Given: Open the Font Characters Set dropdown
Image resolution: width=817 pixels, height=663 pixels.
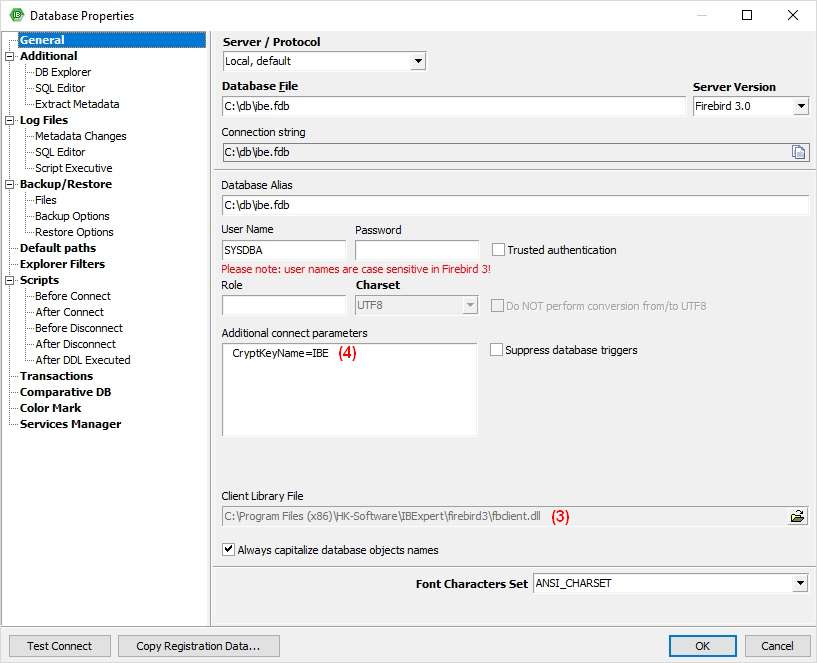Looking at the screenshot, I should 800,583.
